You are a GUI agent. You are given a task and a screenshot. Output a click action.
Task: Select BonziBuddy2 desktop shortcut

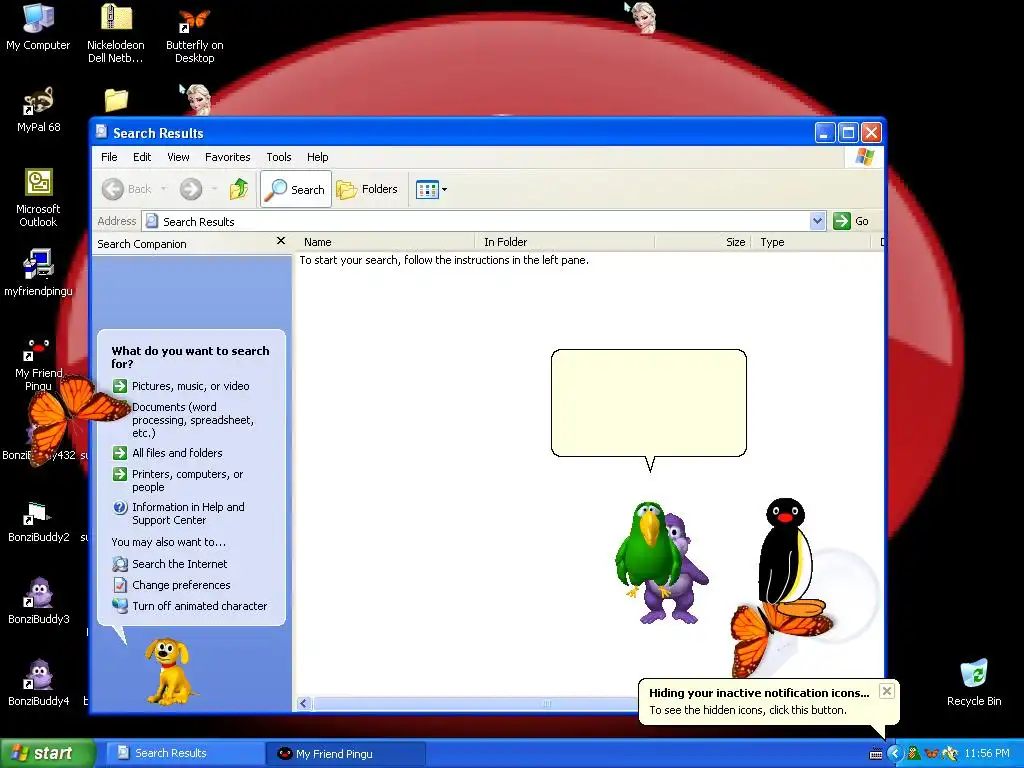(38, 521)
